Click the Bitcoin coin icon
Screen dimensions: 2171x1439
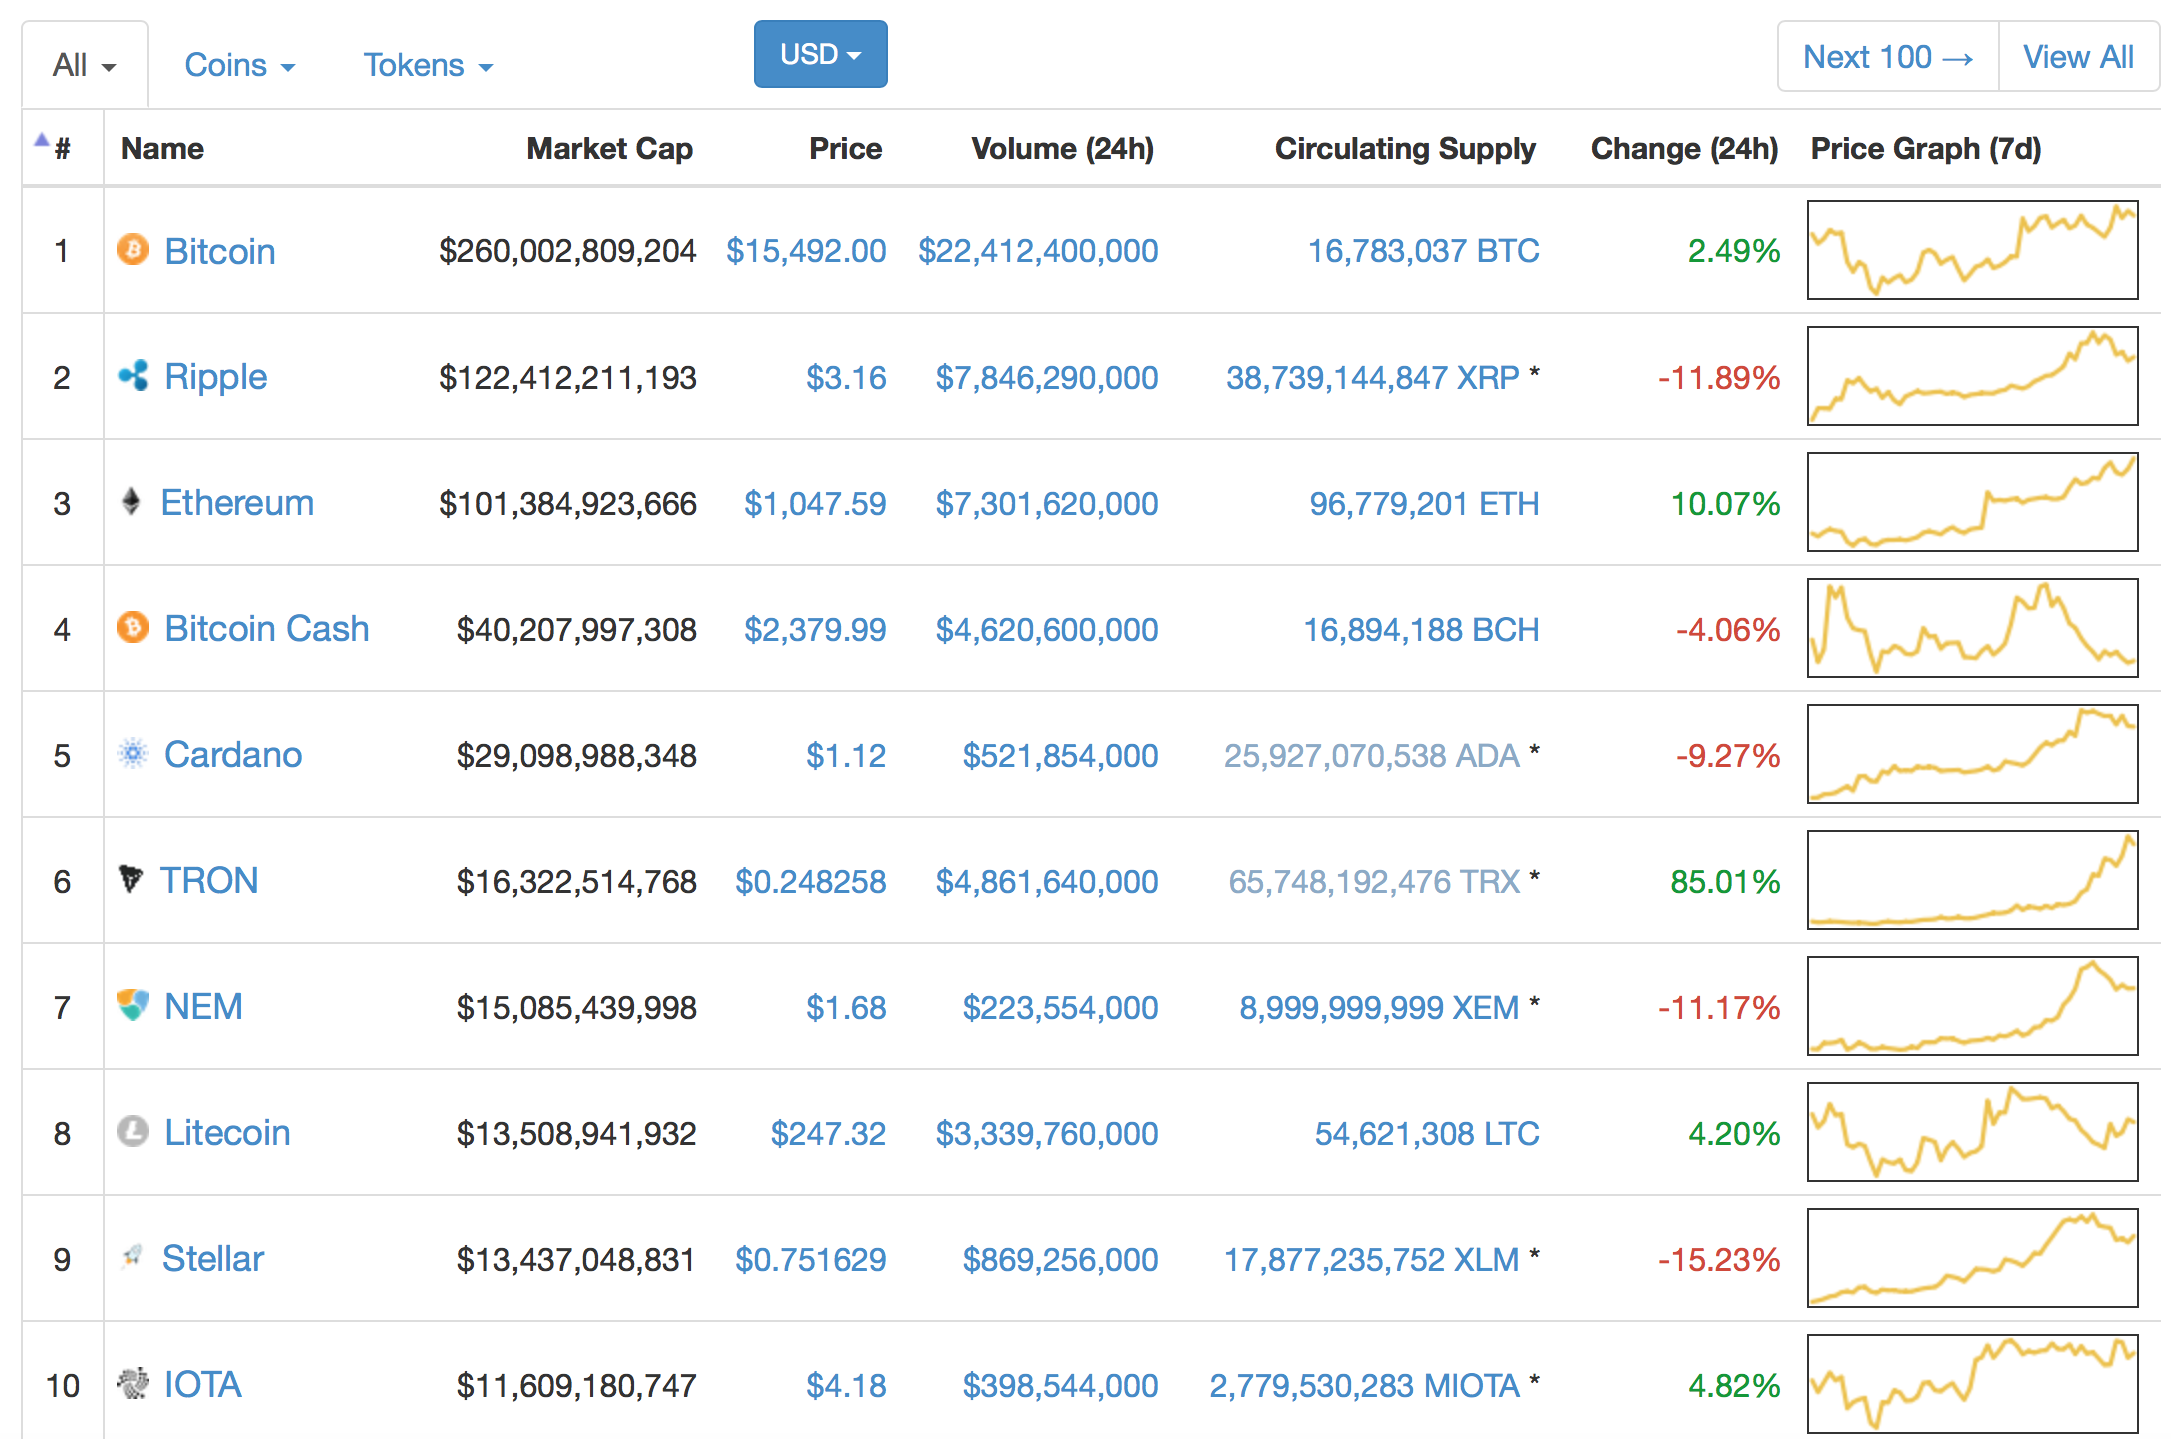pyautogui.click(x=133, y=251)
